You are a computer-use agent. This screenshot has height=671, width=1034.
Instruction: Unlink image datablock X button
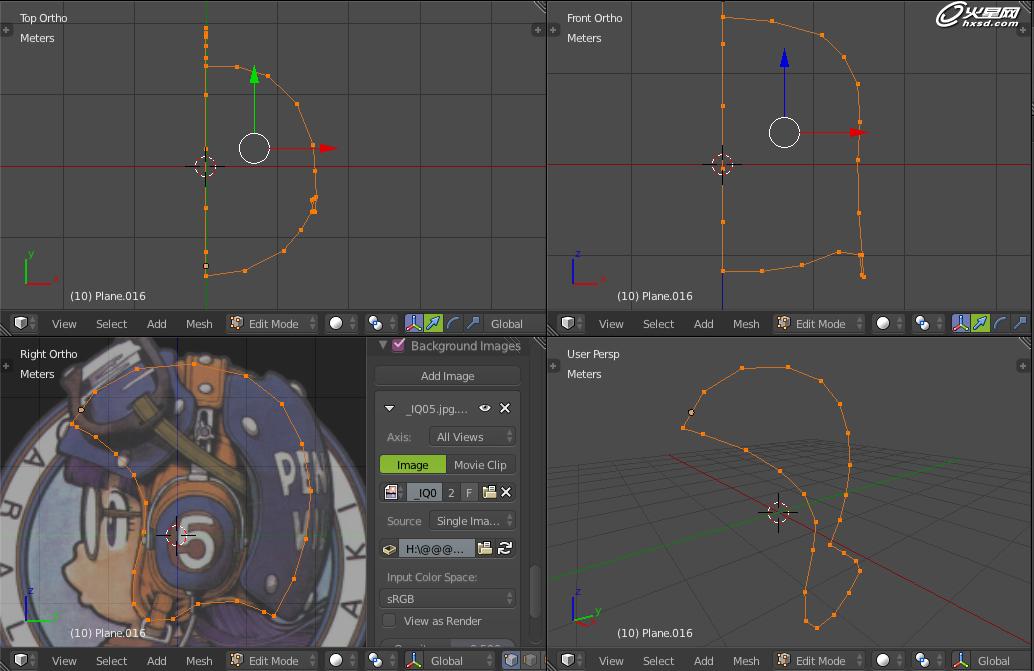506,492
